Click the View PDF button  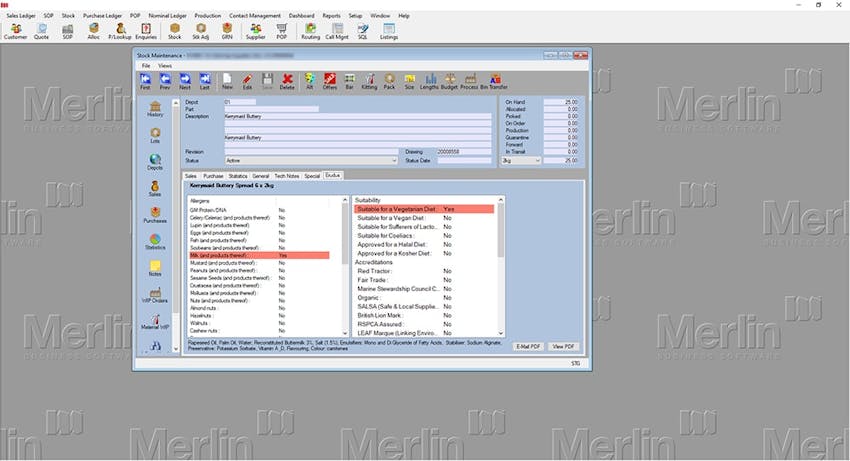click(563, 347)
